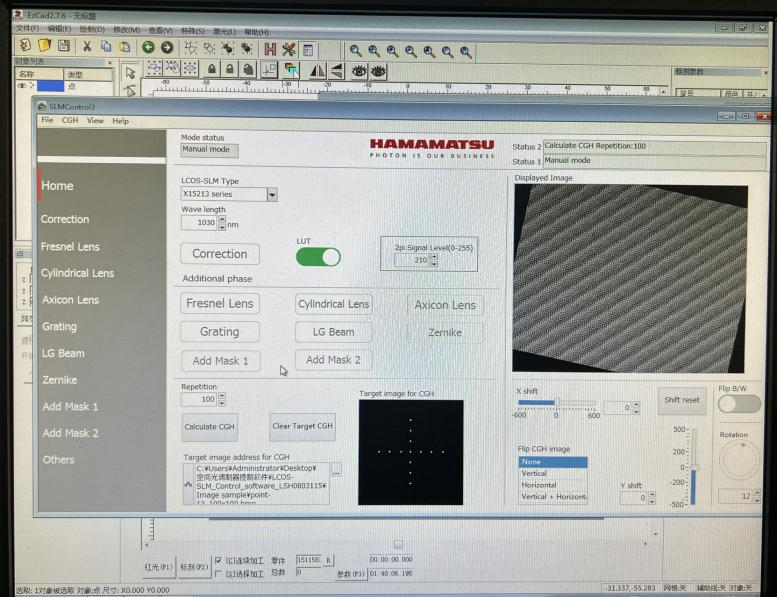Click the first magnifier zoom icon
This screenshot has height=597, width=777.
pos(354,50)
